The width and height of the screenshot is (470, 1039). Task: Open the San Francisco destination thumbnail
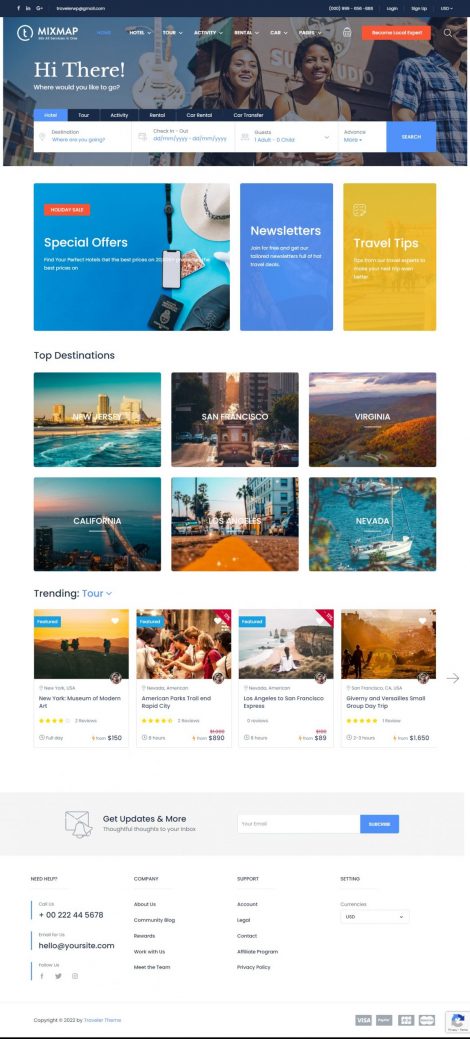(235, 419)
